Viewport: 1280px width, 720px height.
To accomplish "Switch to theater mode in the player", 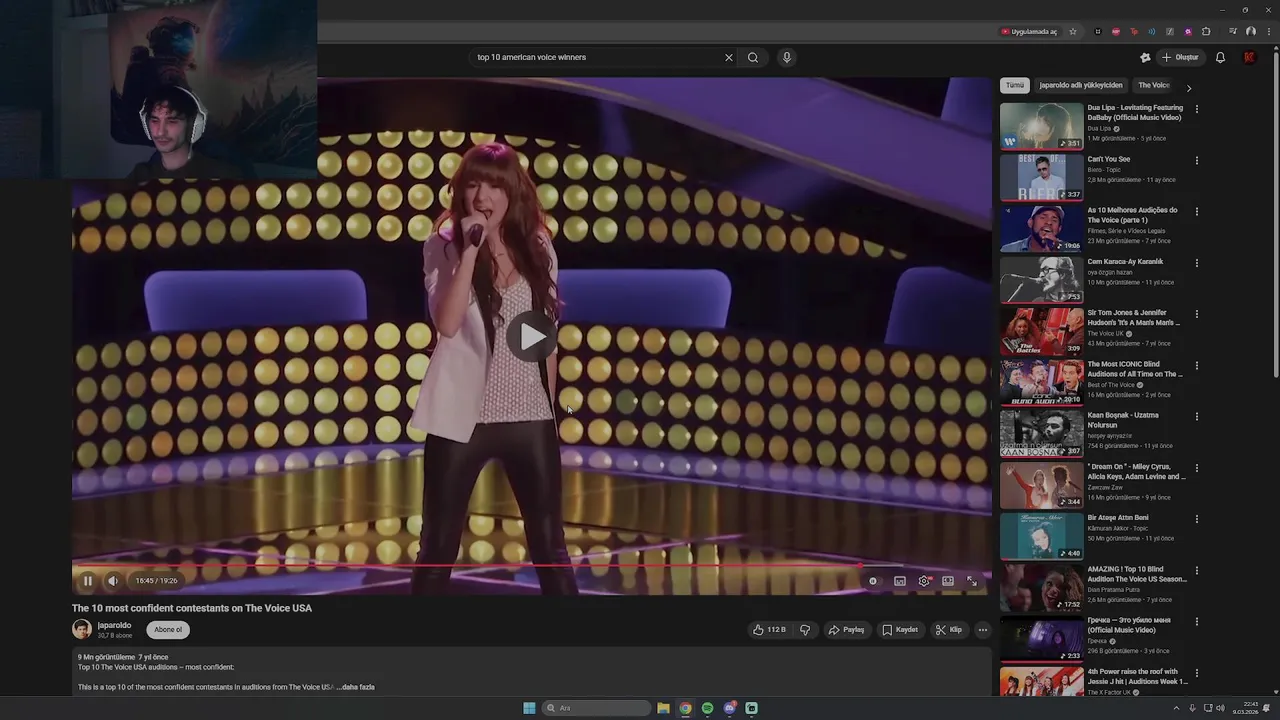I will tap(948, 581).
